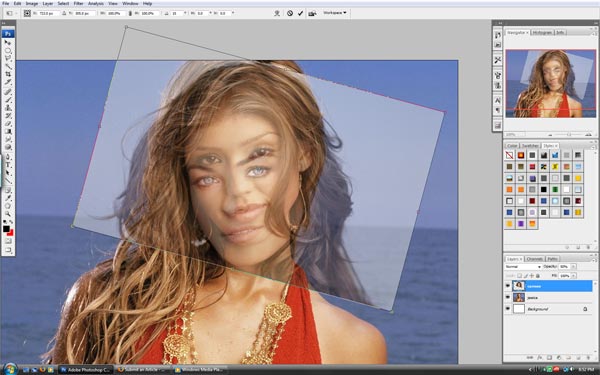
Task: Toggle Quick Mask mode in the toolbox
Action: click(x=8, y=241)
